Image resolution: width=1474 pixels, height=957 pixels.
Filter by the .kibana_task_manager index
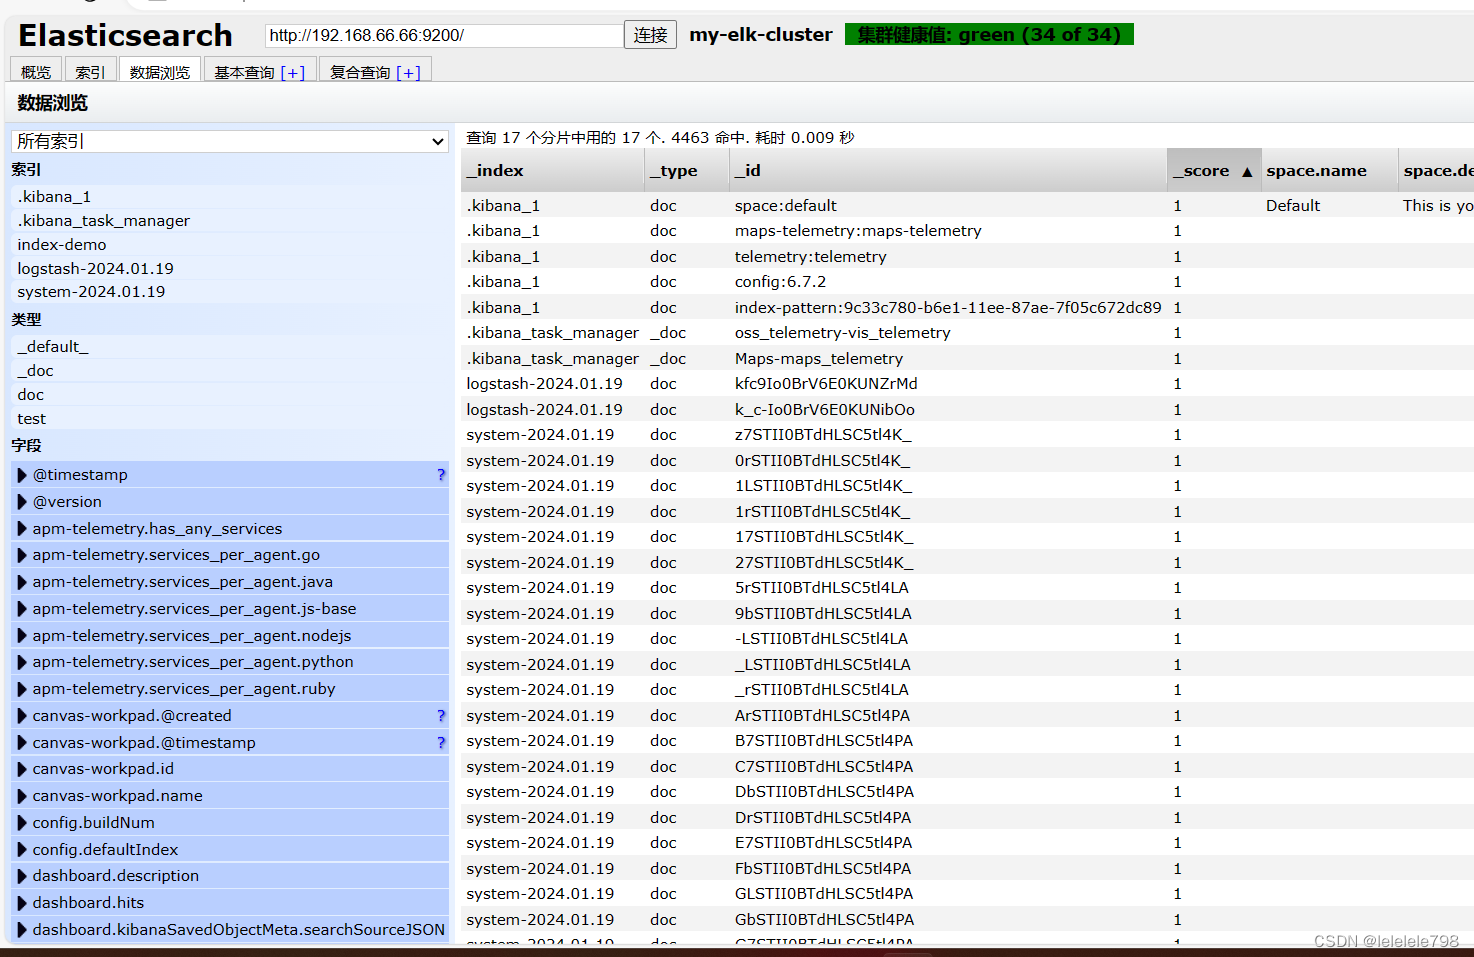(x=230, y=221)
